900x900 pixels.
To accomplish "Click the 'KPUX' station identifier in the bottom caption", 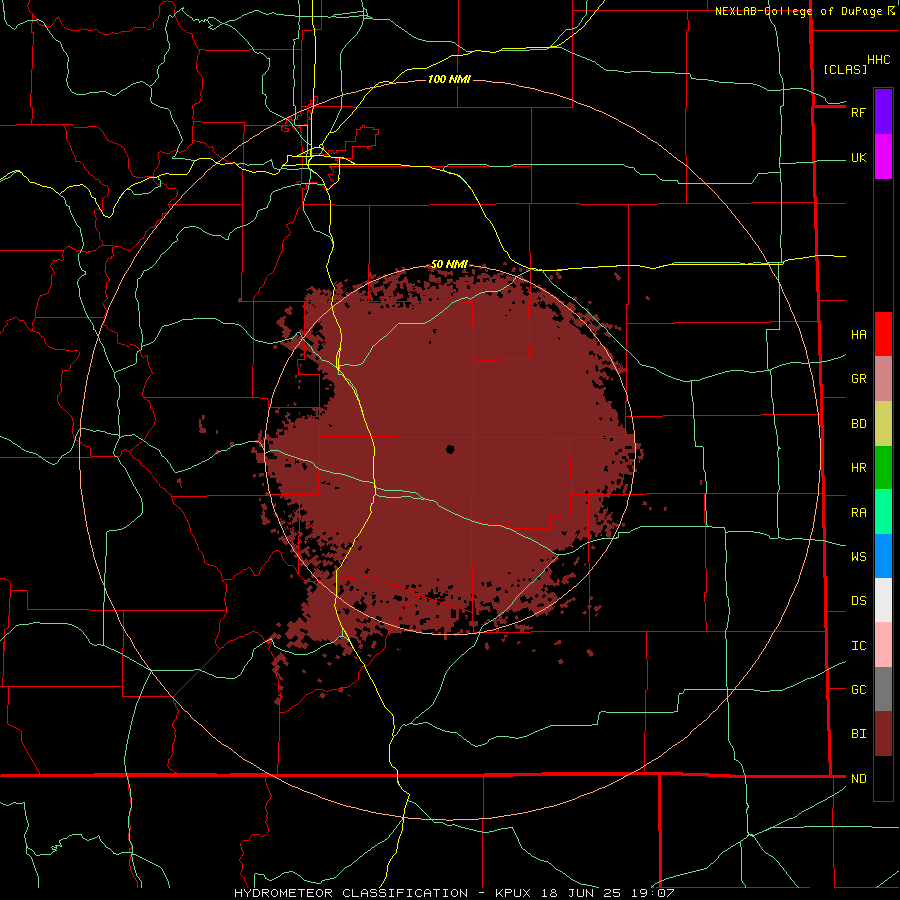I will (x=514, y=893).
